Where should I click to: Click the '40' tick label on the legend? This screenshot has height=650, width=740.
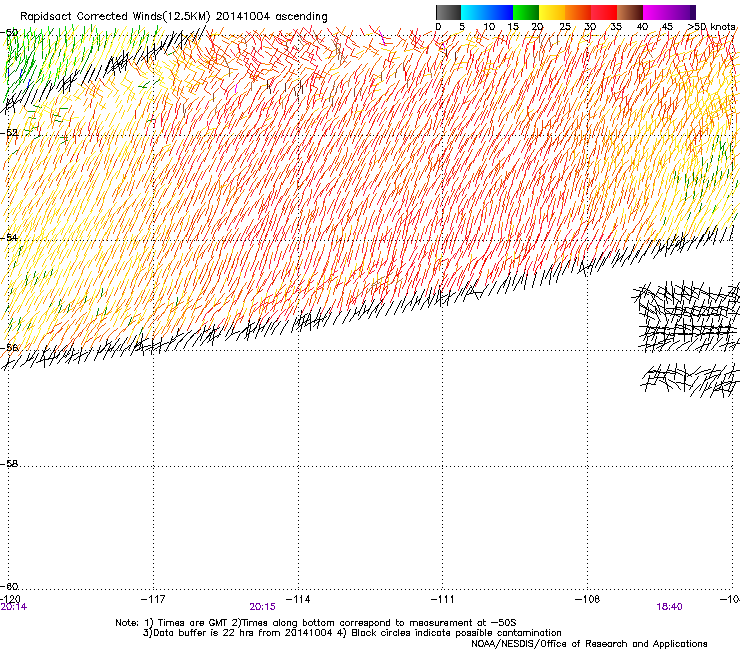tap(642, 27)
